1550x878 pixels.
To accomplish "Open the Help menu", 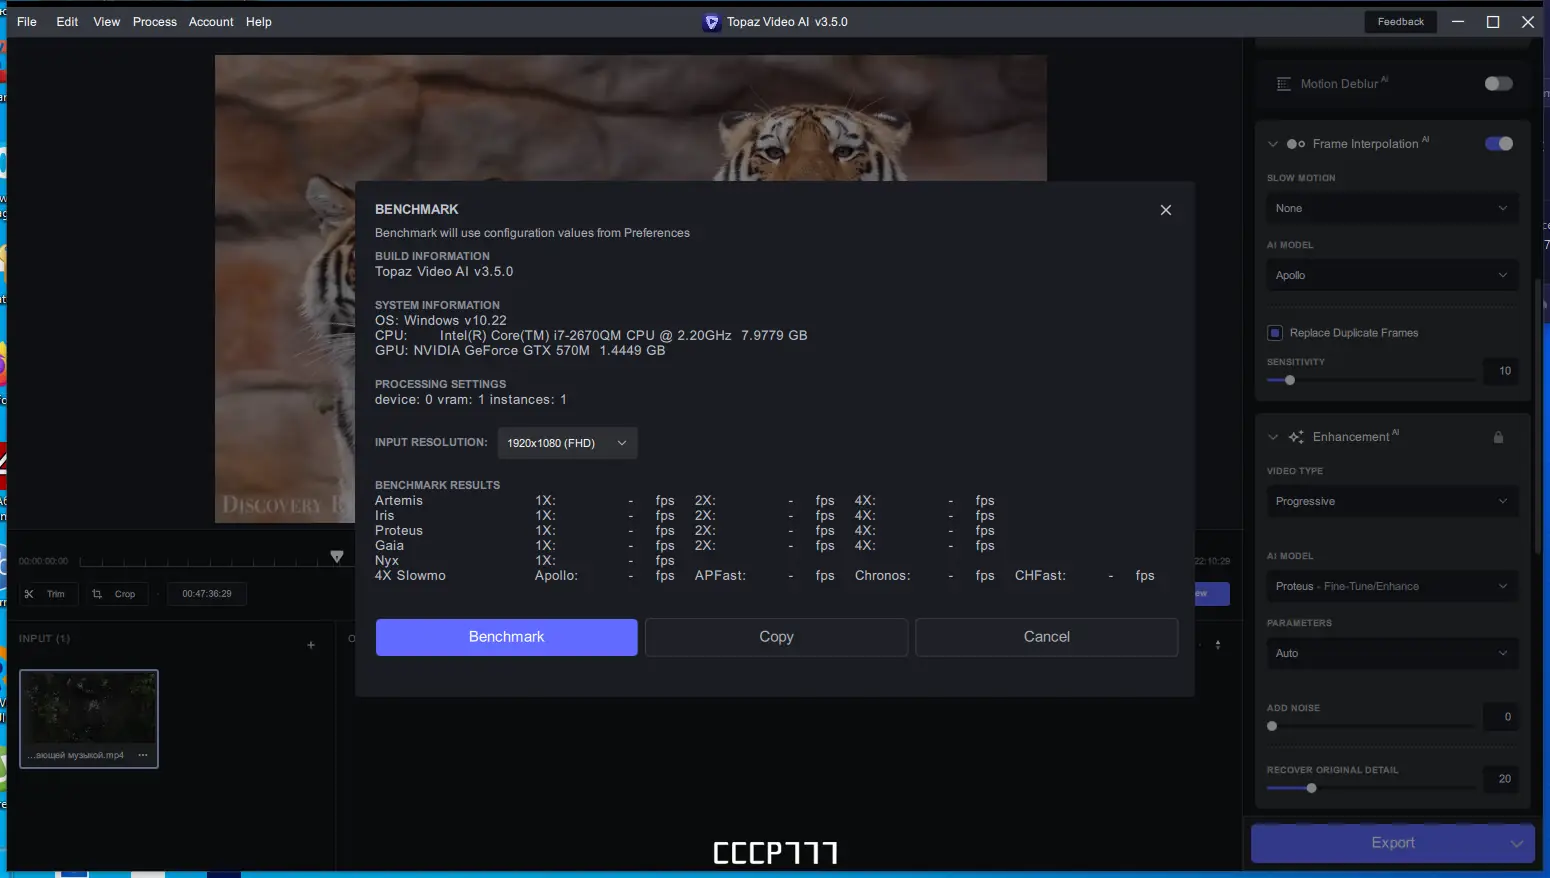I will pos(259,22).
